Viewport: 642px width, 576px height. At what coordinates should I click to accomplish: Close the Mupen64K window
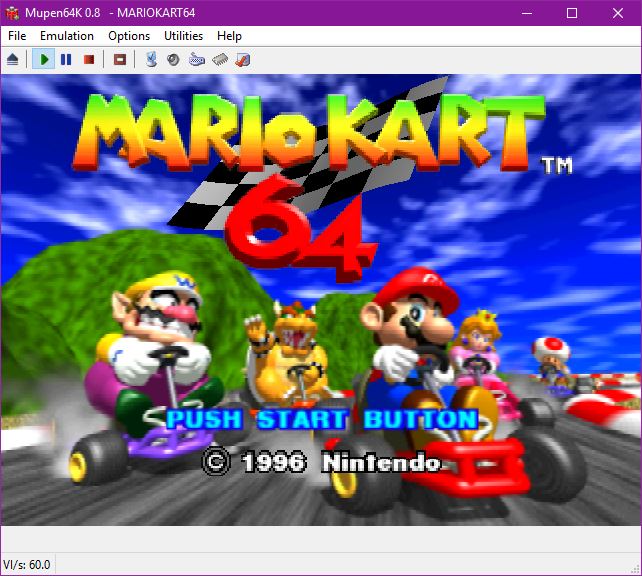[618, 13]
